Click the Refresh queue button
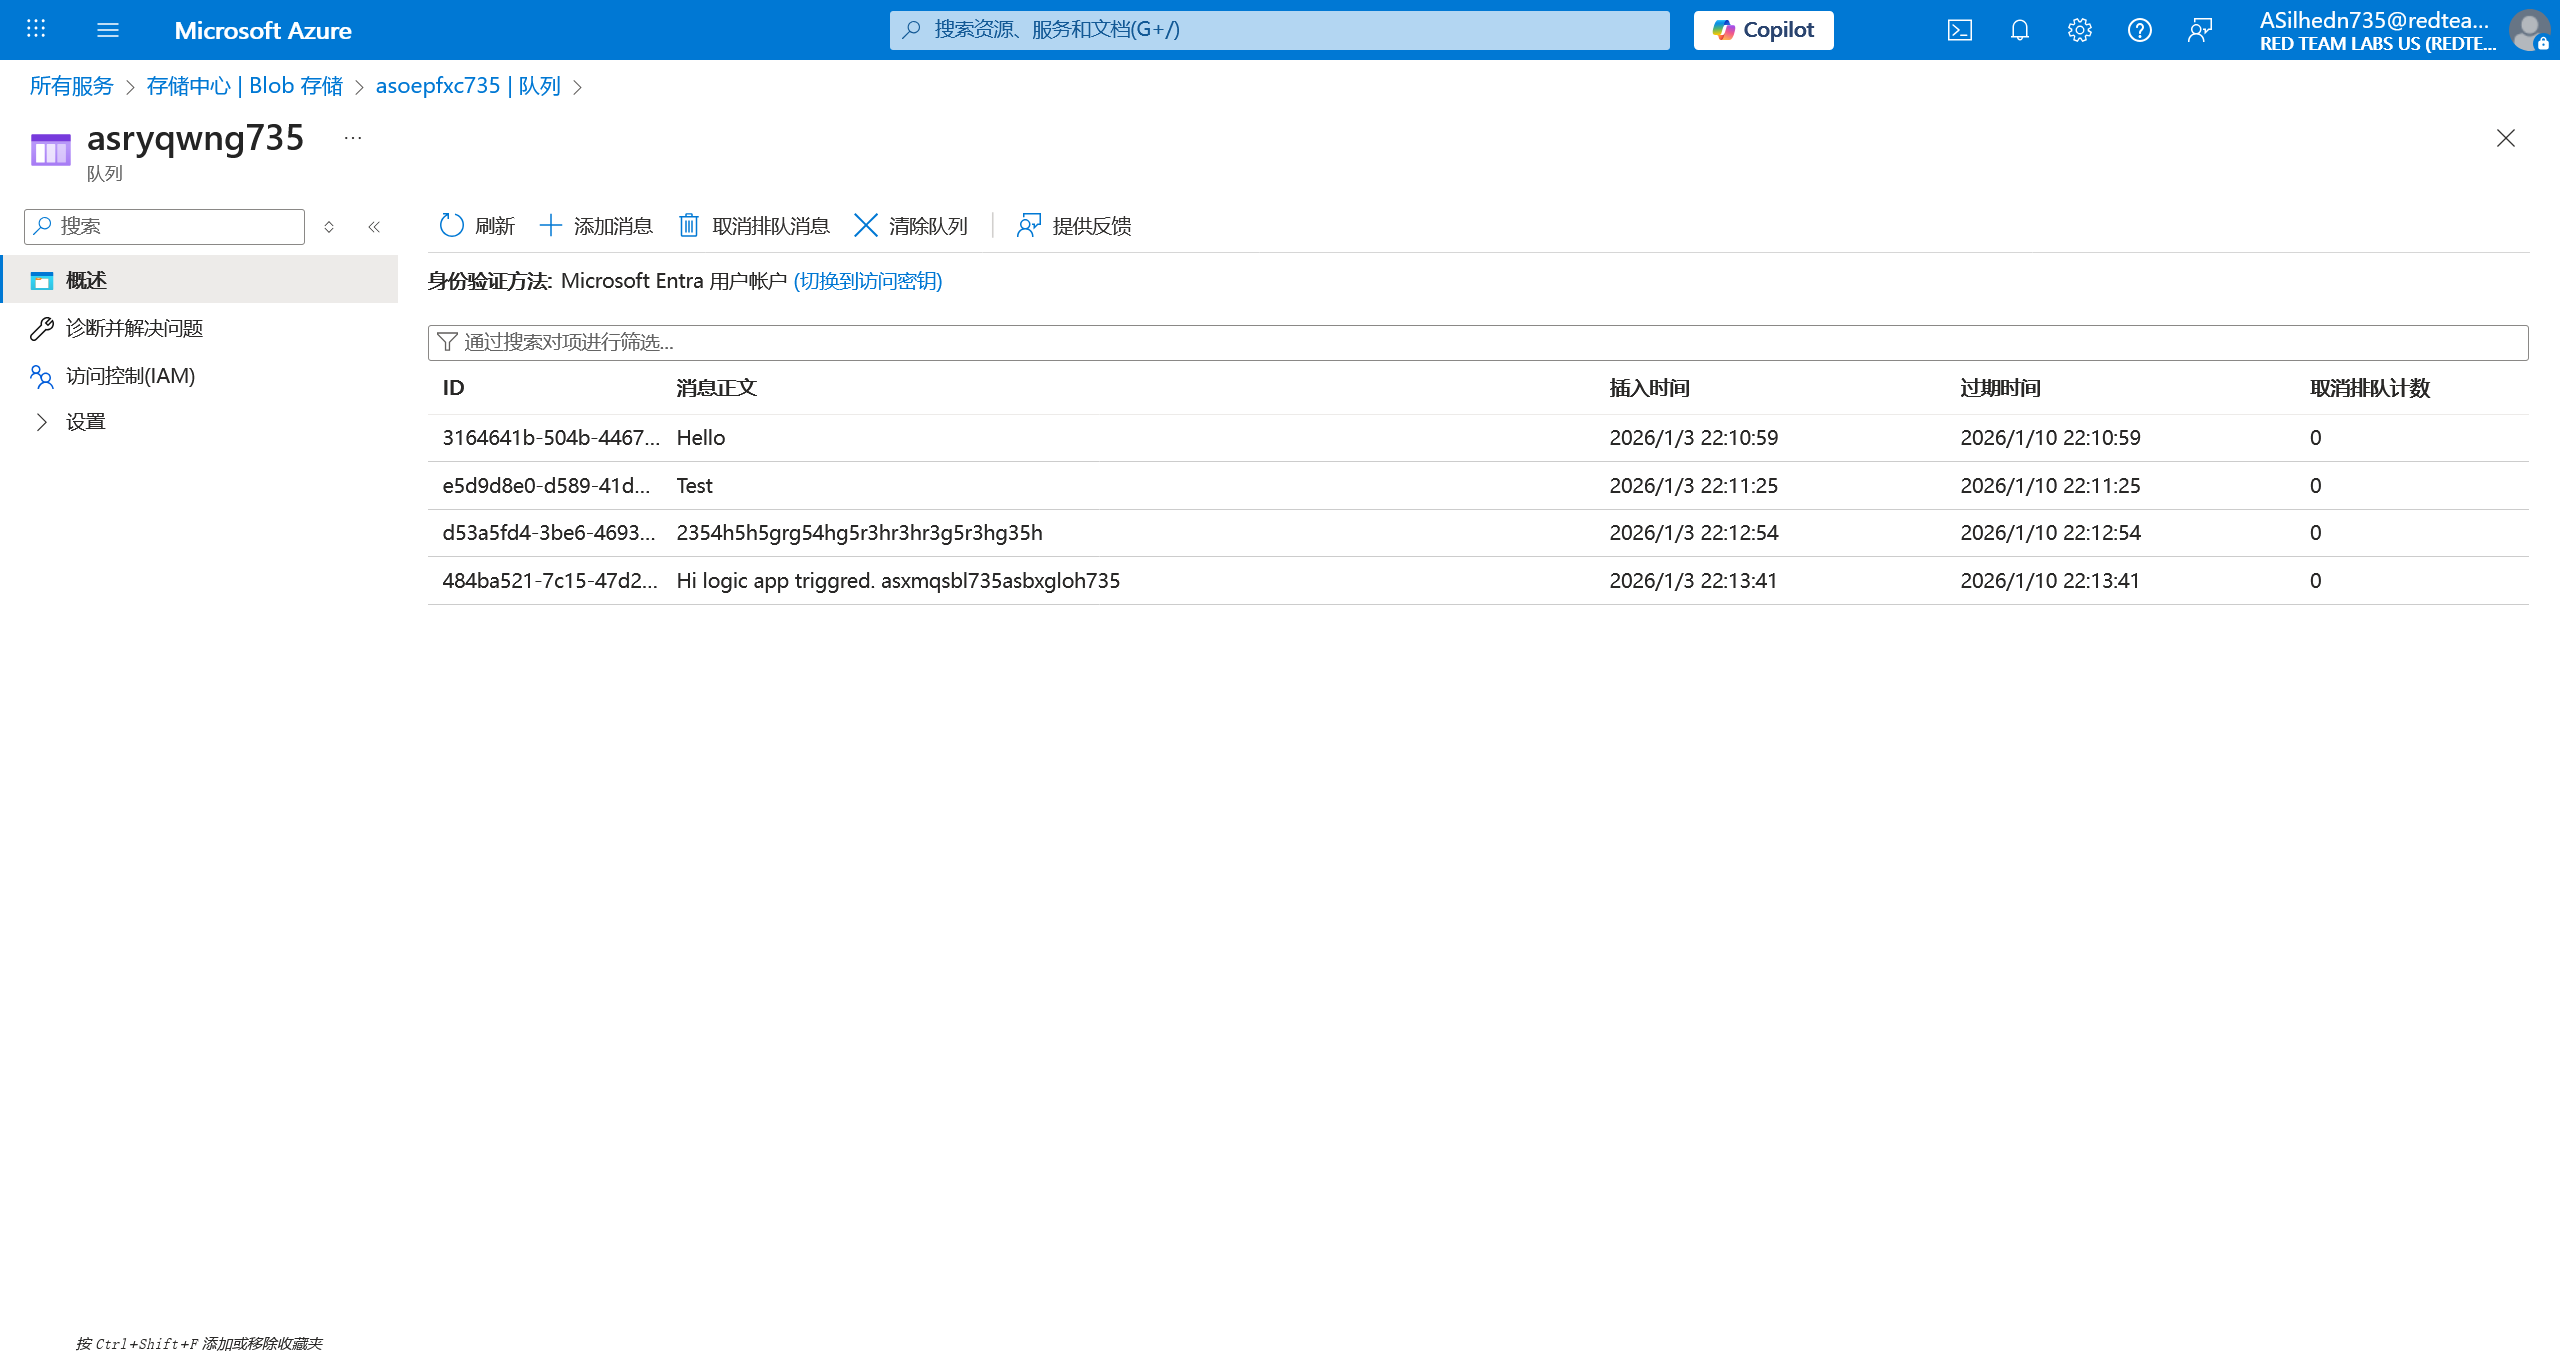2560x1359 pixels. click(x=477, y=226)
